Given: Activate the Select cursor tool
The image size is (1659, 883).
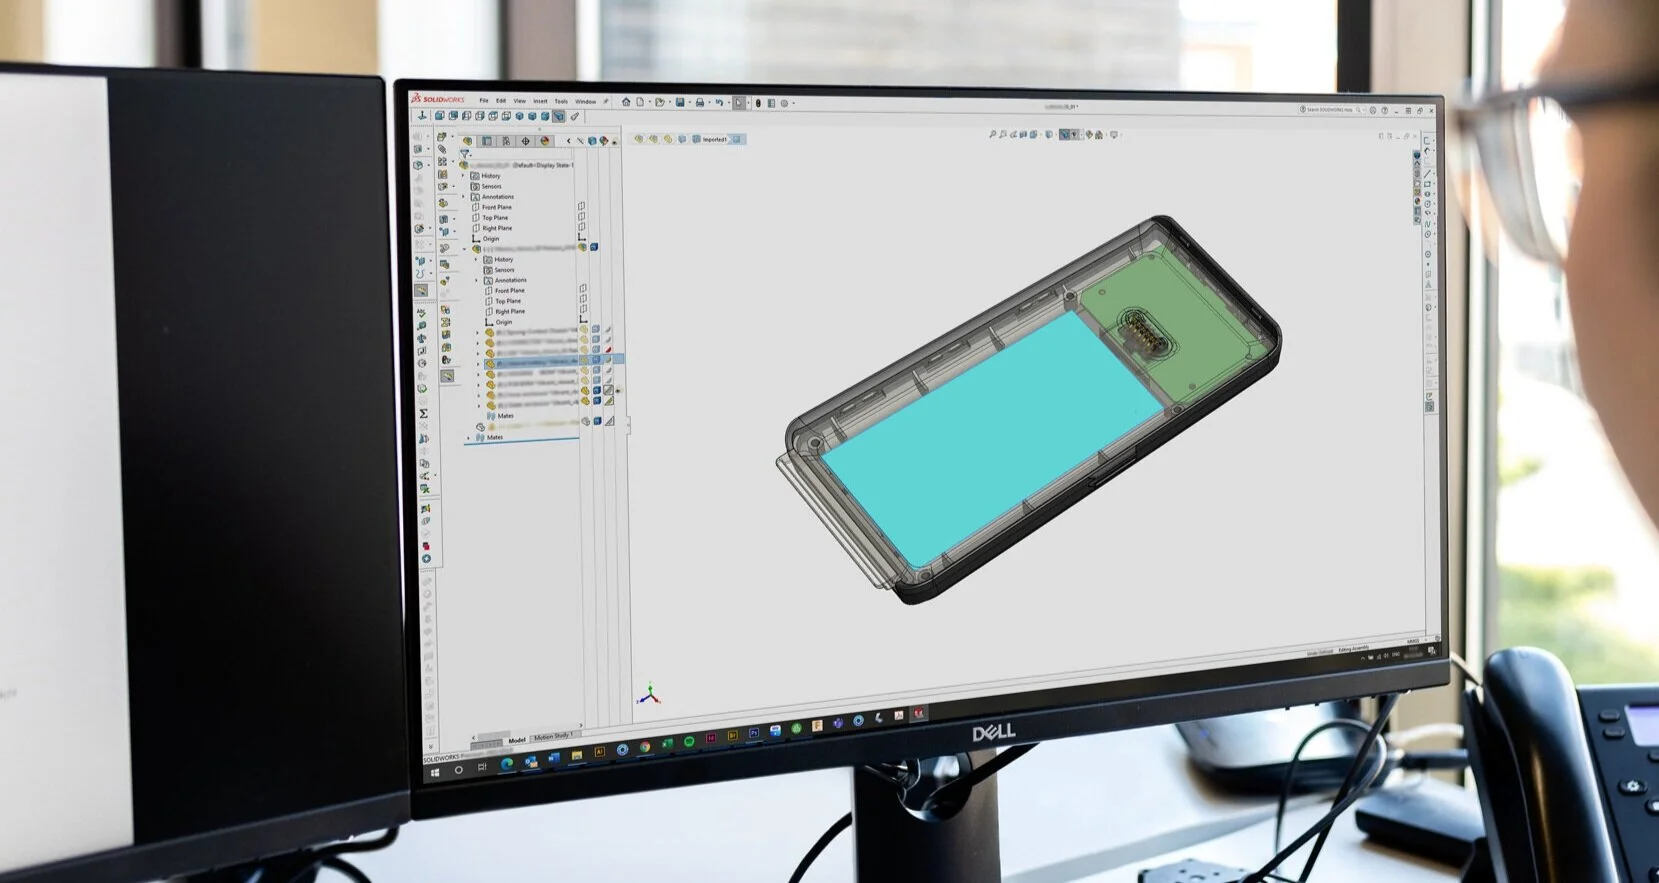Looking at the screenshot, I should (739, 102).
